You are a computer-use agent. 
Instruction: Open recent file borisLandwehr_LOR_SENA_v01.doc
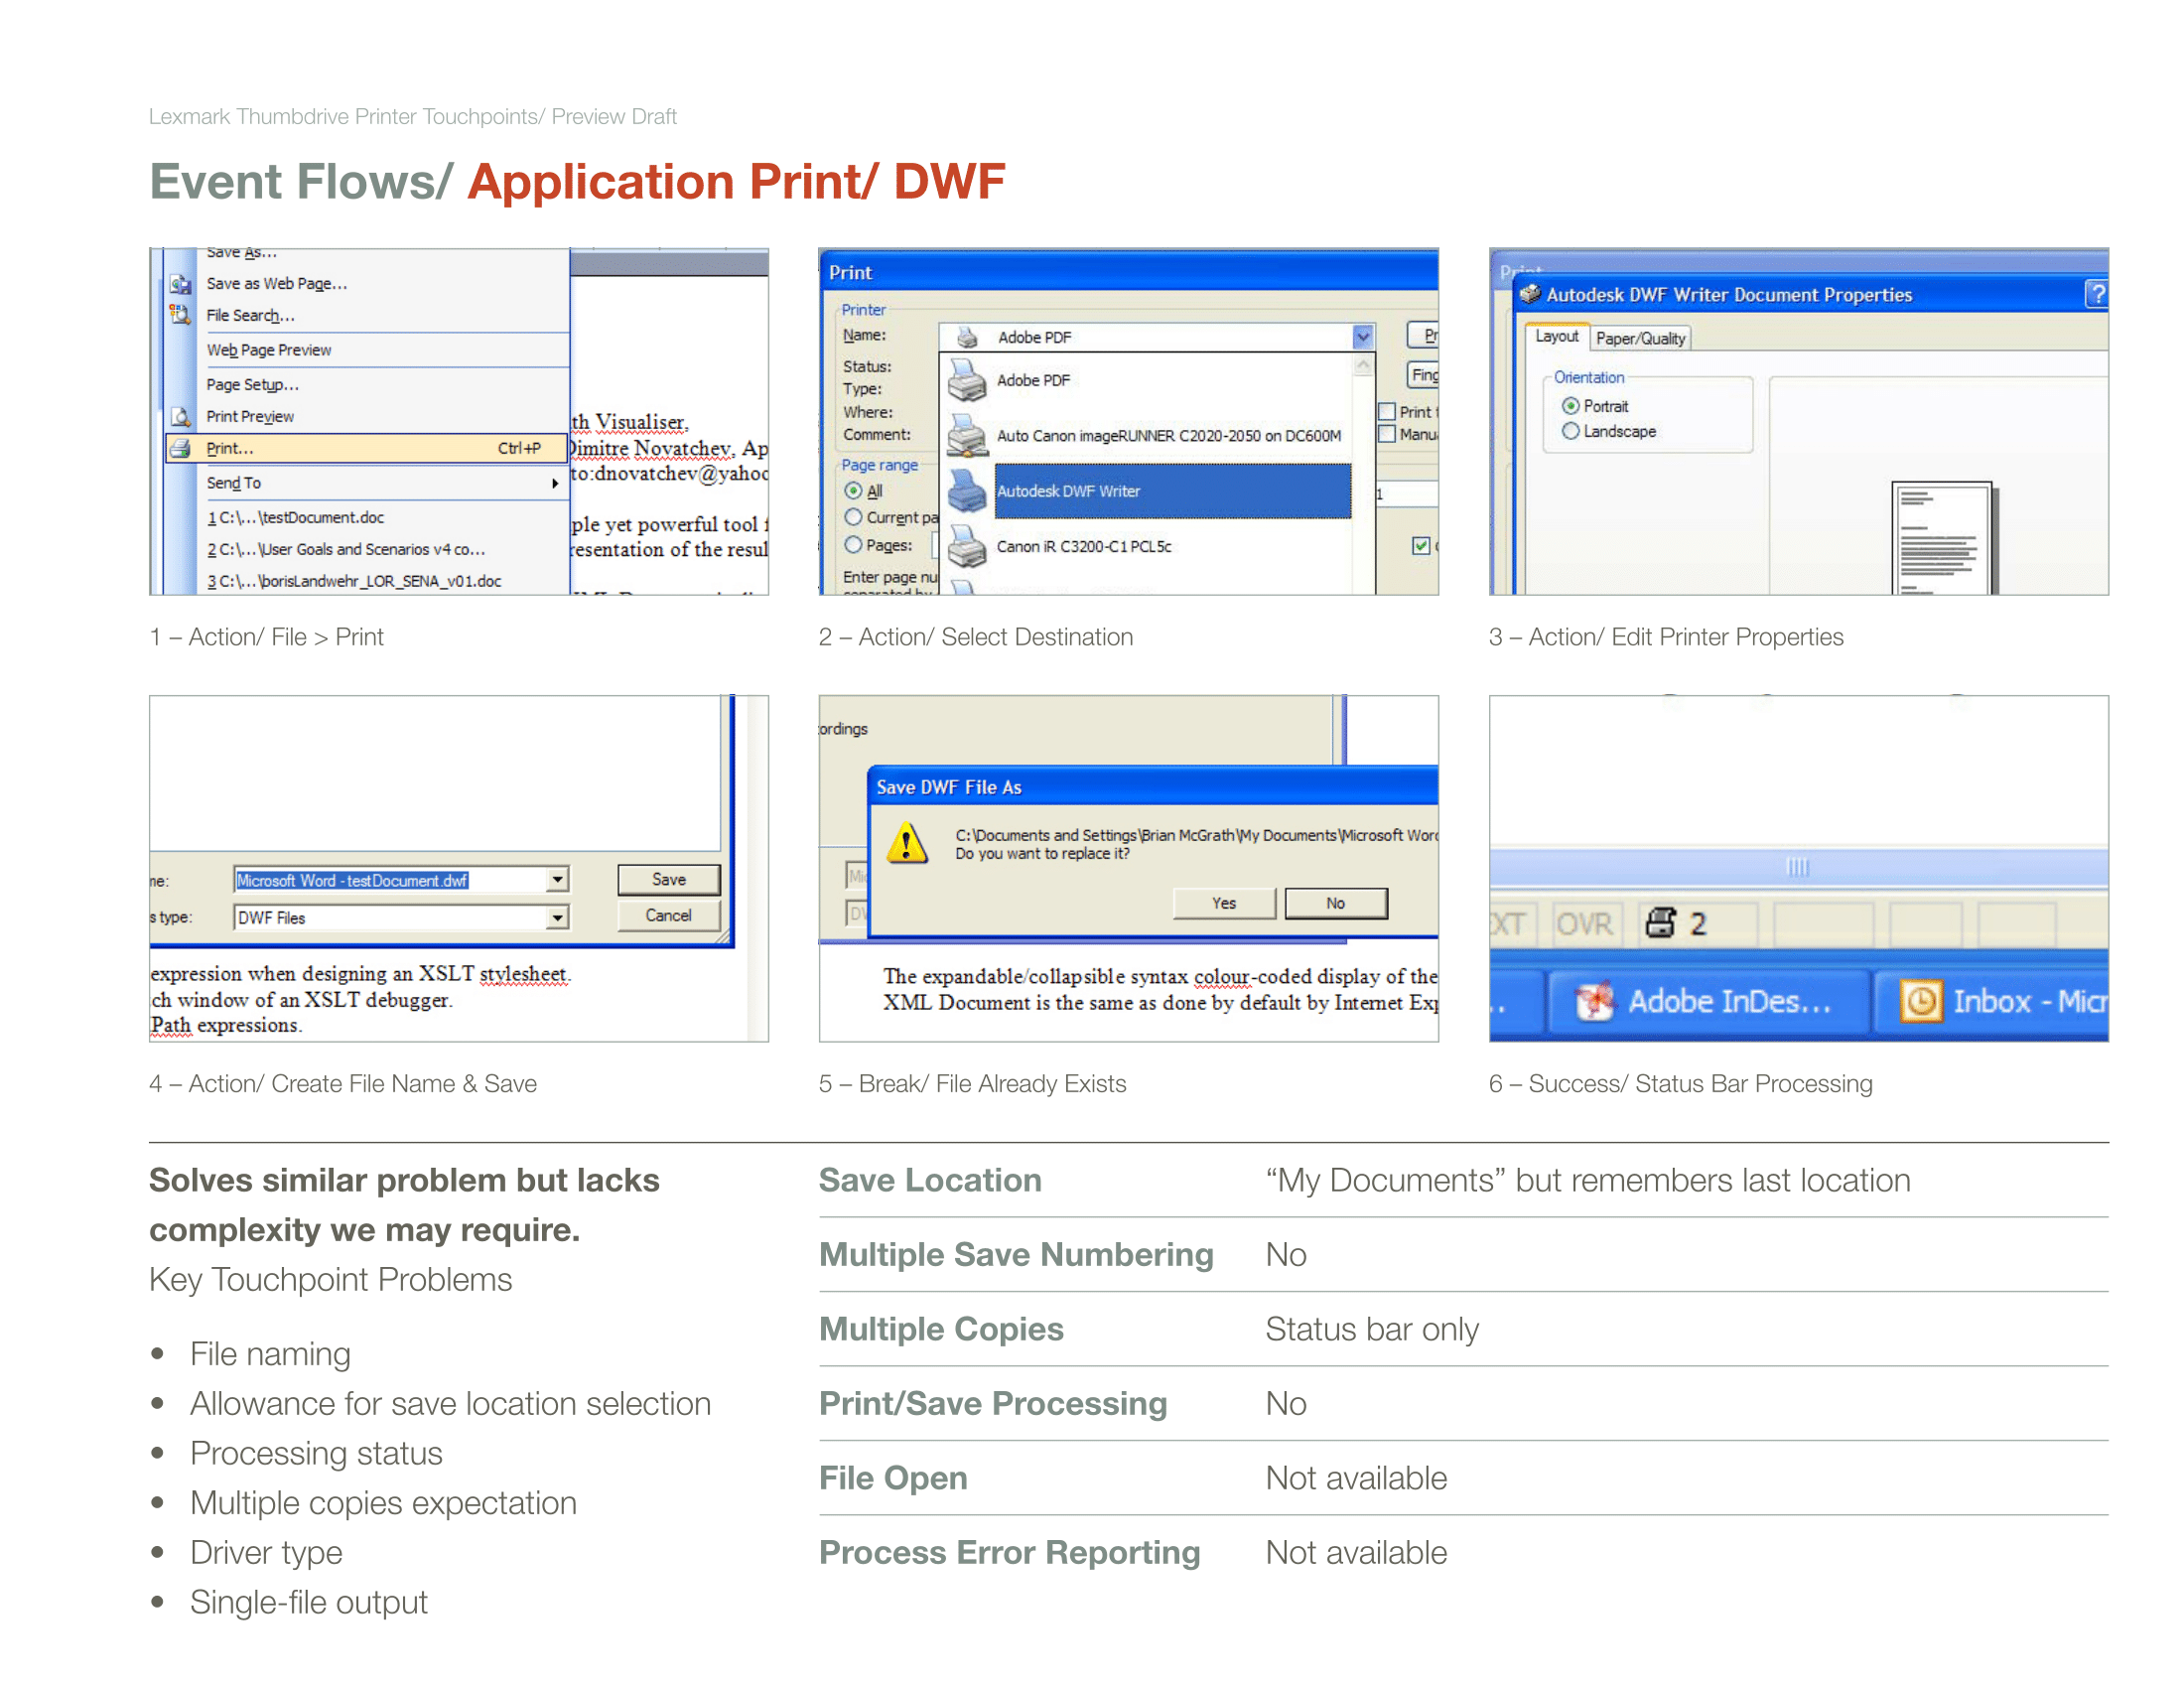[383, 581]
